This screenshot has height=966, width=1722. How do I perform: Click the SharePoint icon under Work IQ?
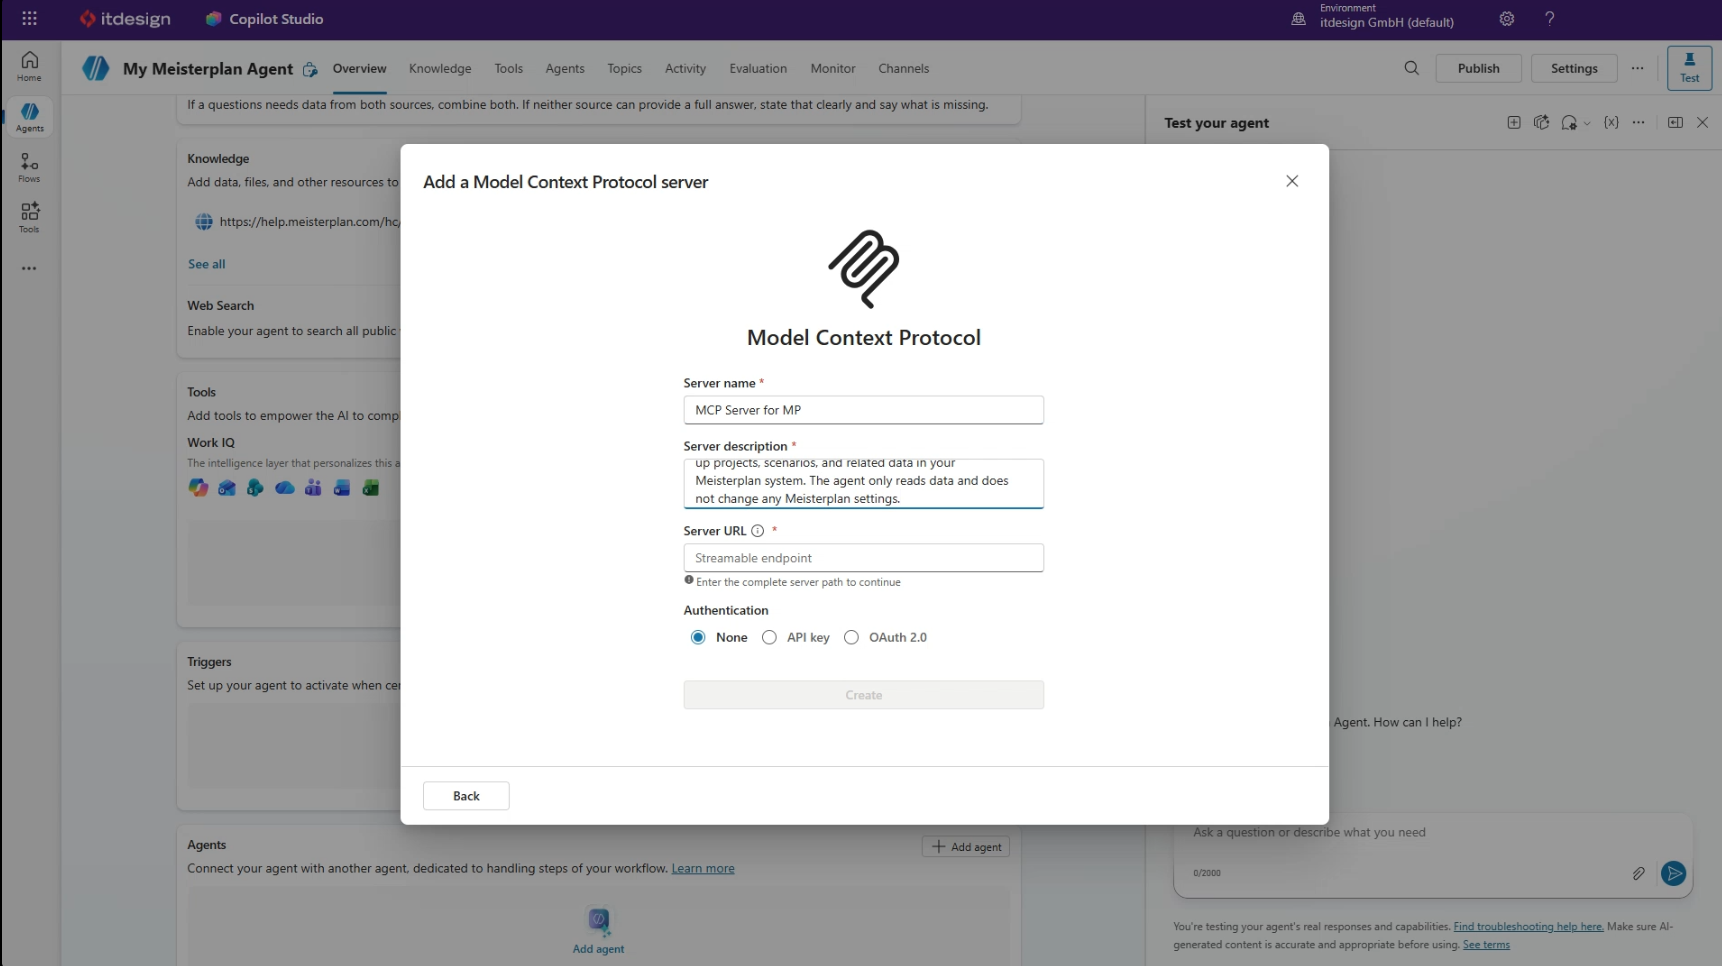coord(255,488)
